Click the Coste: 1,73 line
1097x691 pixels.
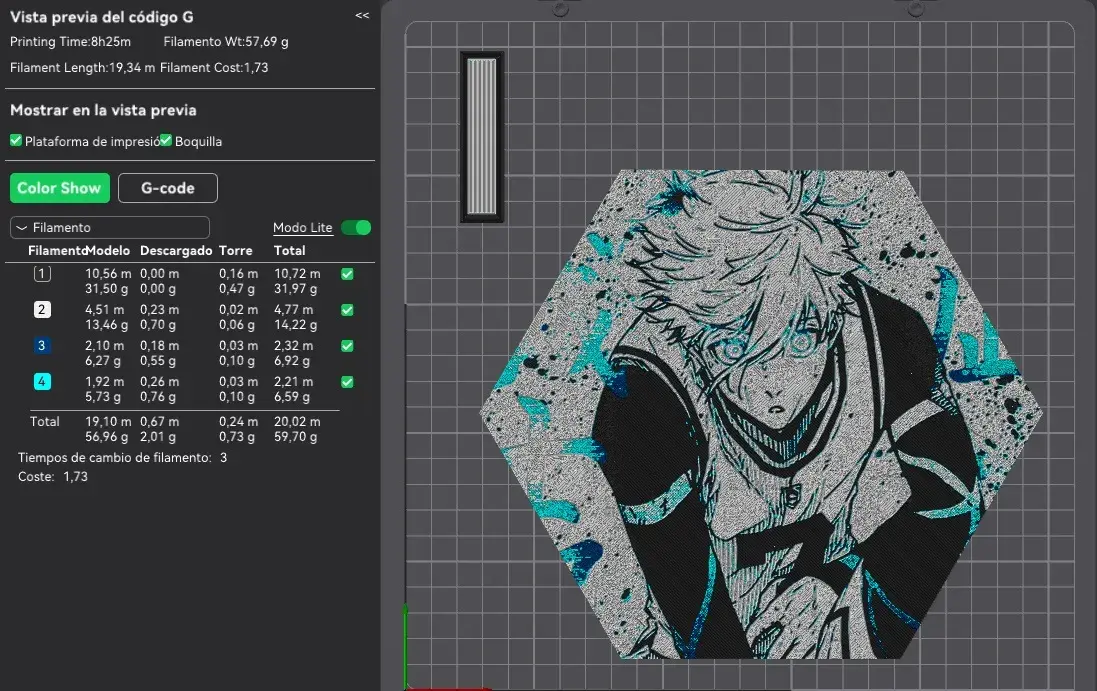click(53, 476)
